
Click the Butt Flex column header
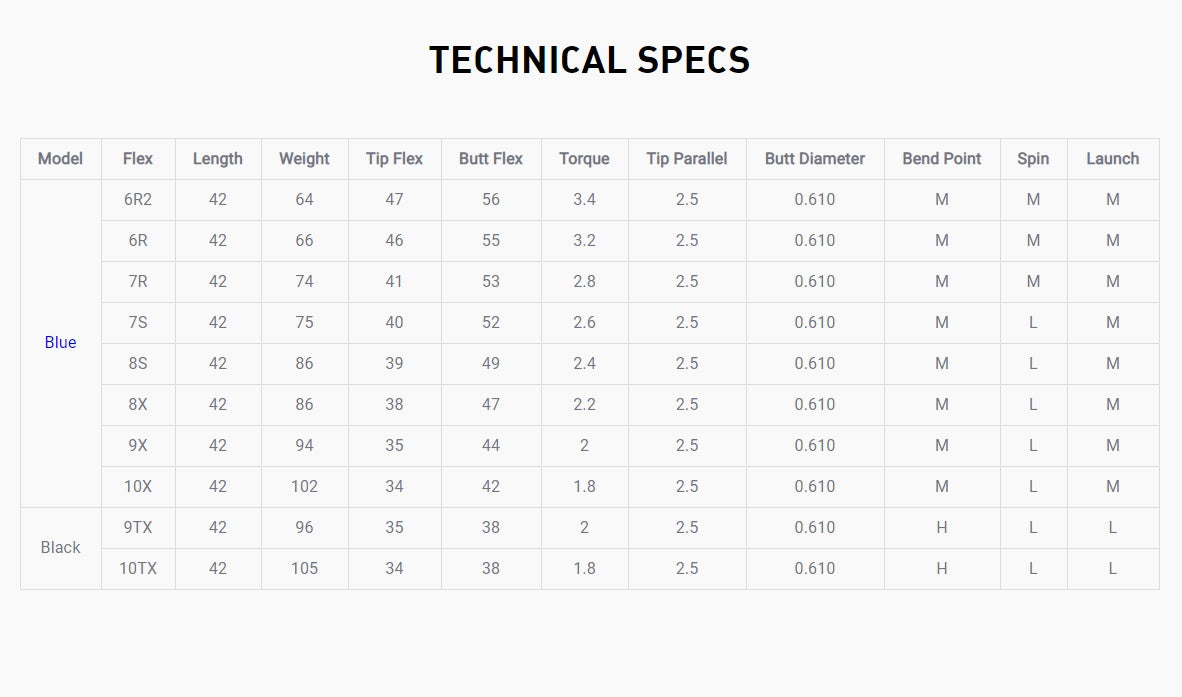pyautogui.click(x=491, y=159)
